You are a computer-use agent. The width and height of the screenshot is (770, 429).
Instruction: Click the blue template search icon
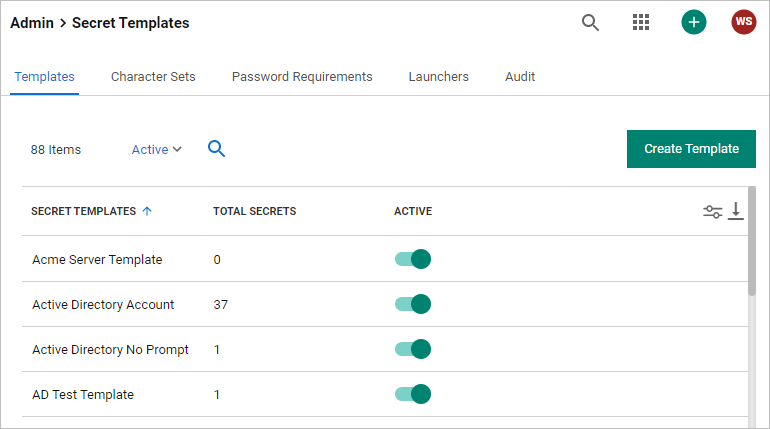(216, 149)
